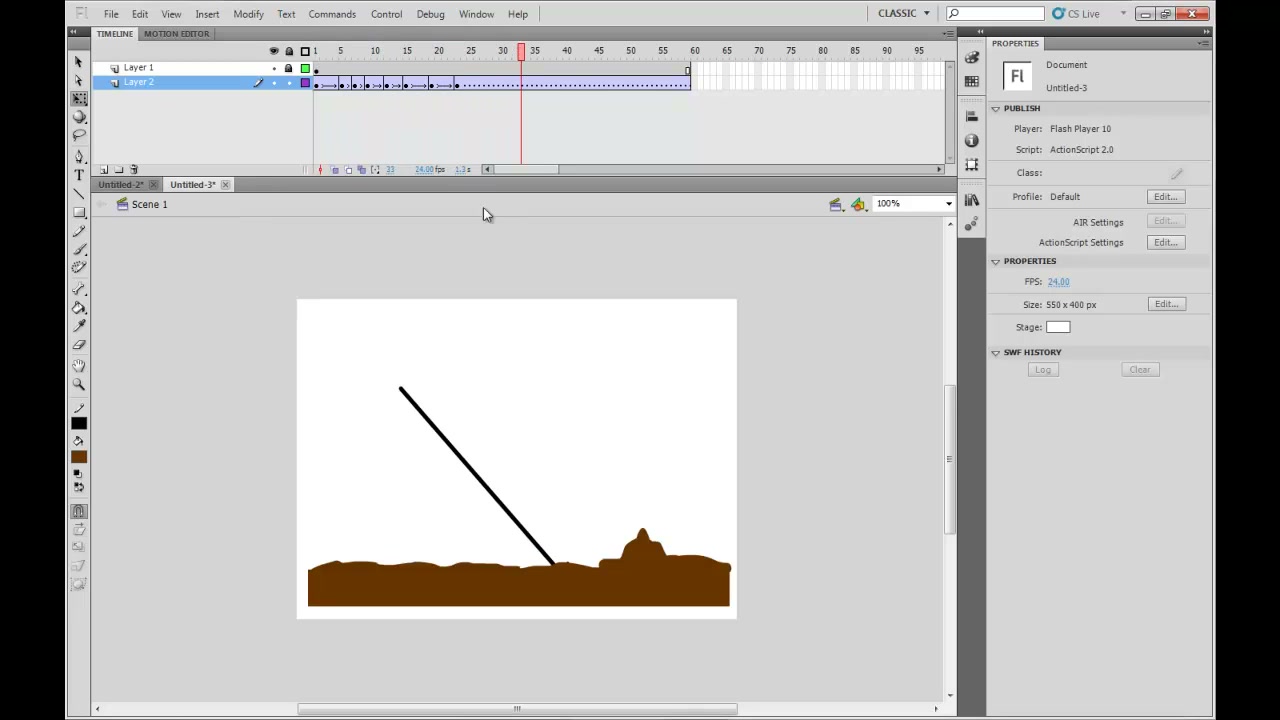
Task: Toggle visibility dot for Layer 2
Action: 274,82
